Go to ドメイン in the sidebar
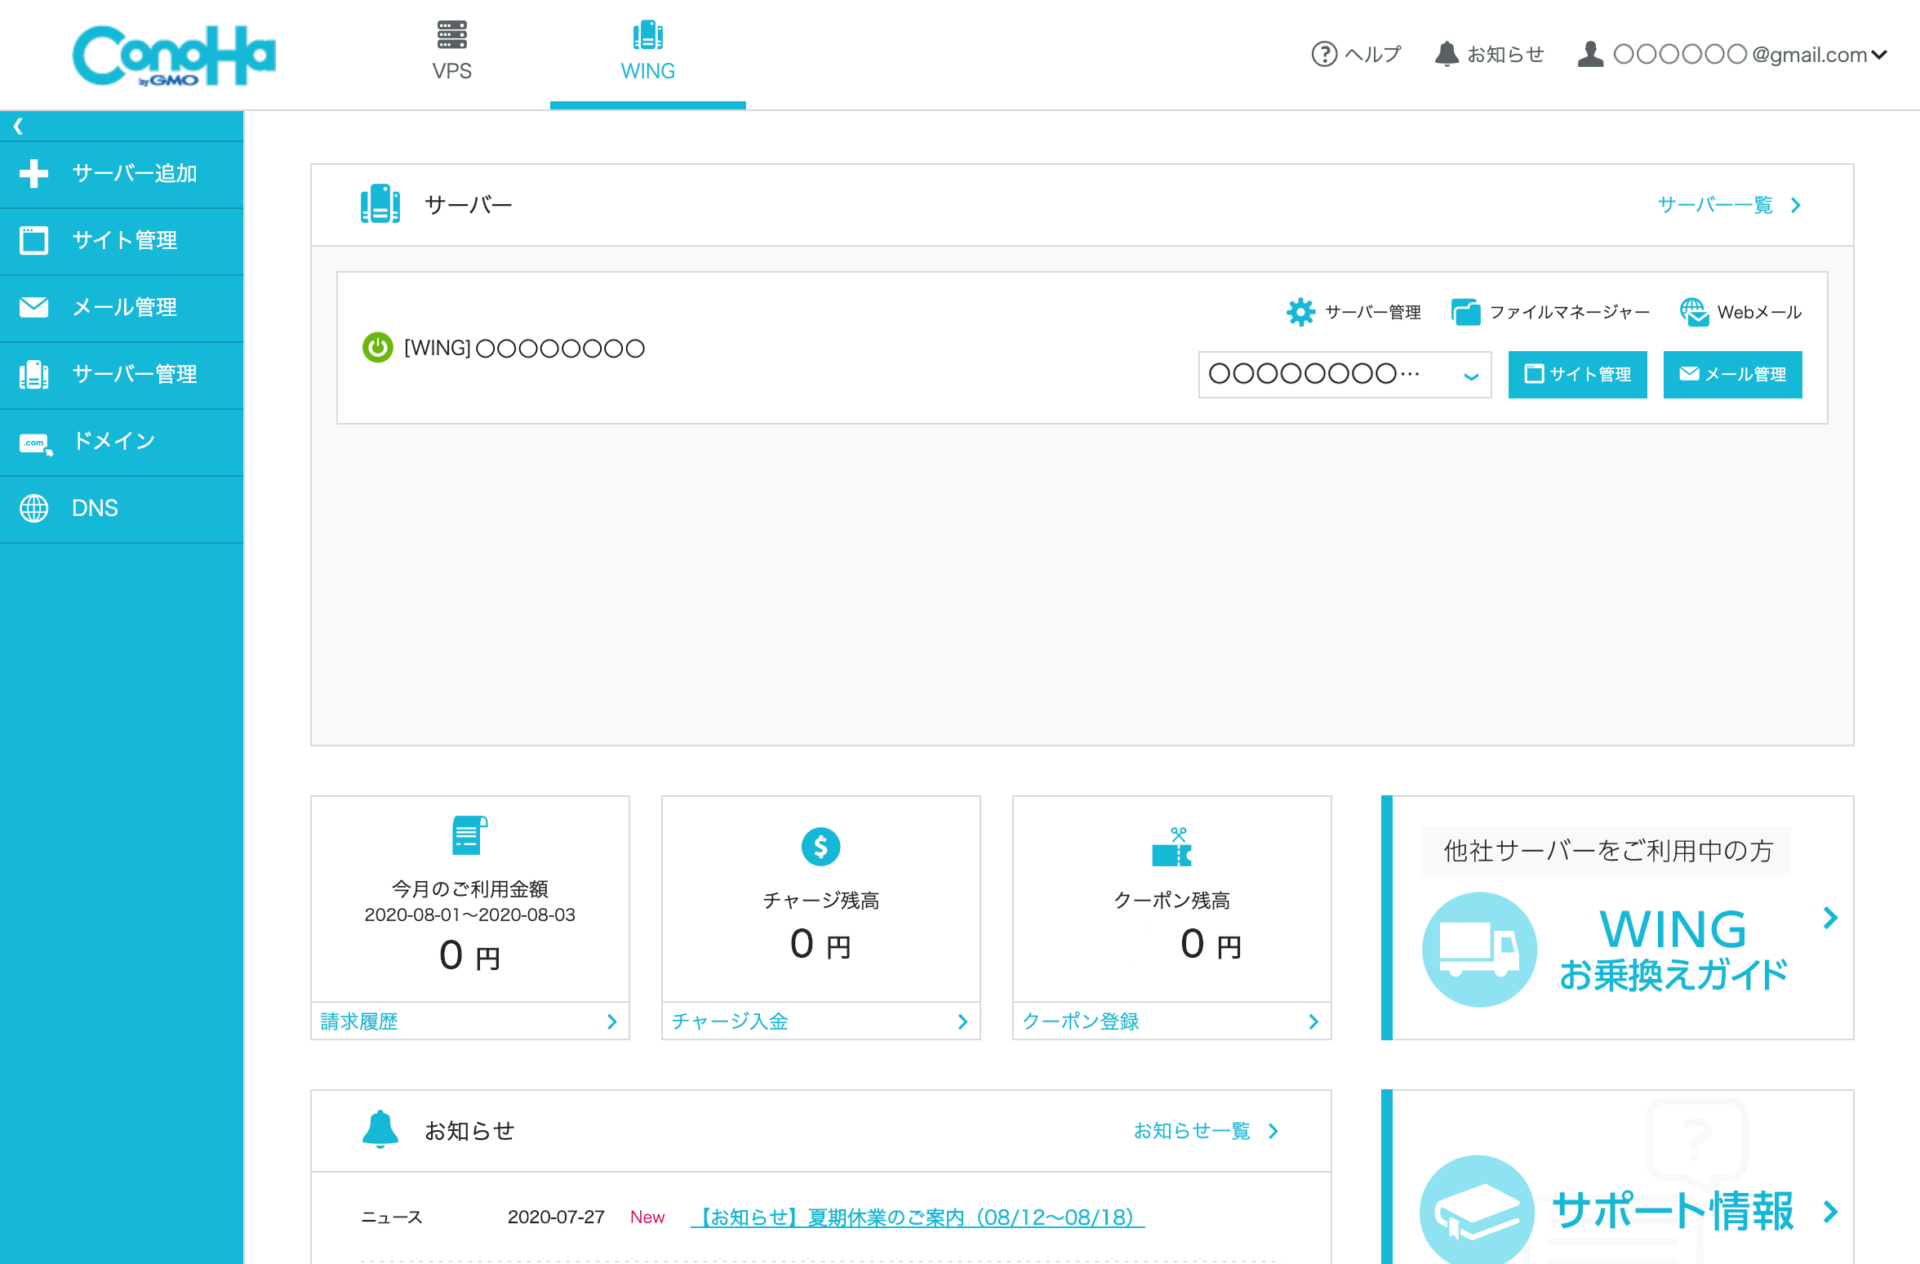The height and width of the screenshot is (1264, 1920). (113, 441)
